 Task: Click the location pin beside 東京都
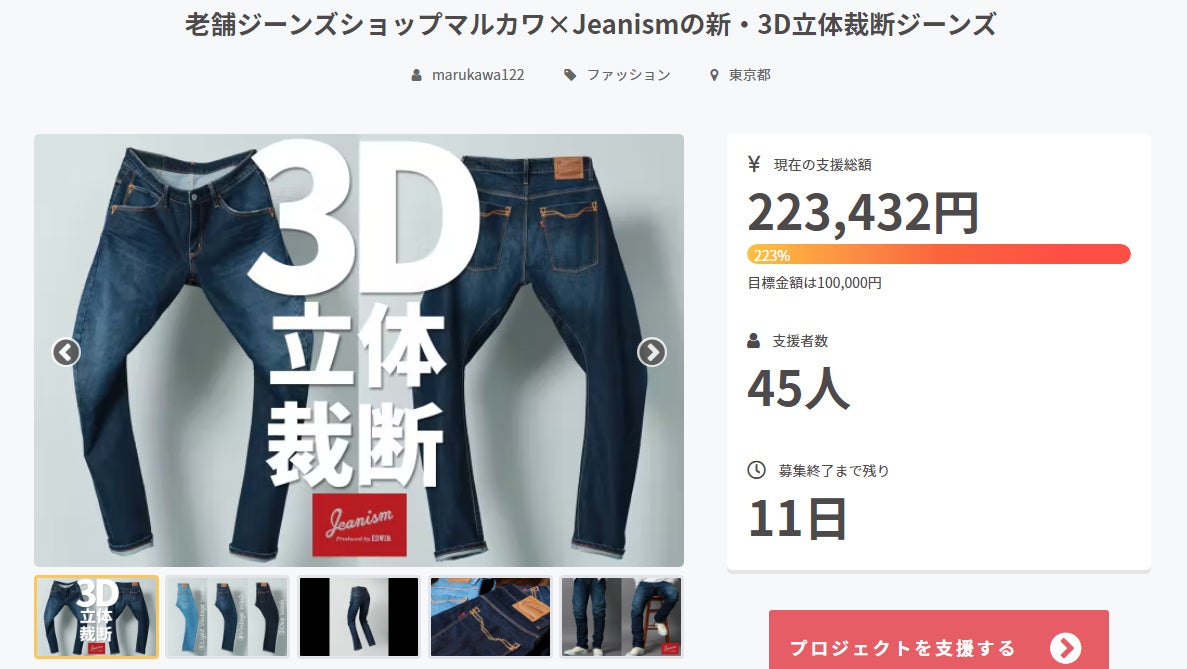[714, 75]
